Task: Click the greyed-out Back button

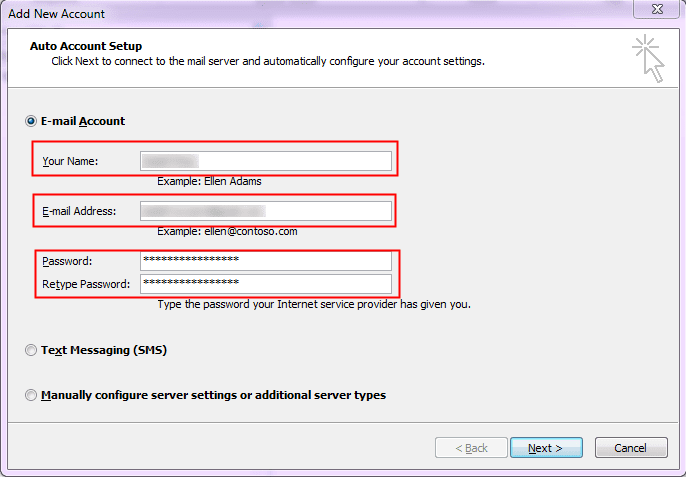Action: point(471,448)
